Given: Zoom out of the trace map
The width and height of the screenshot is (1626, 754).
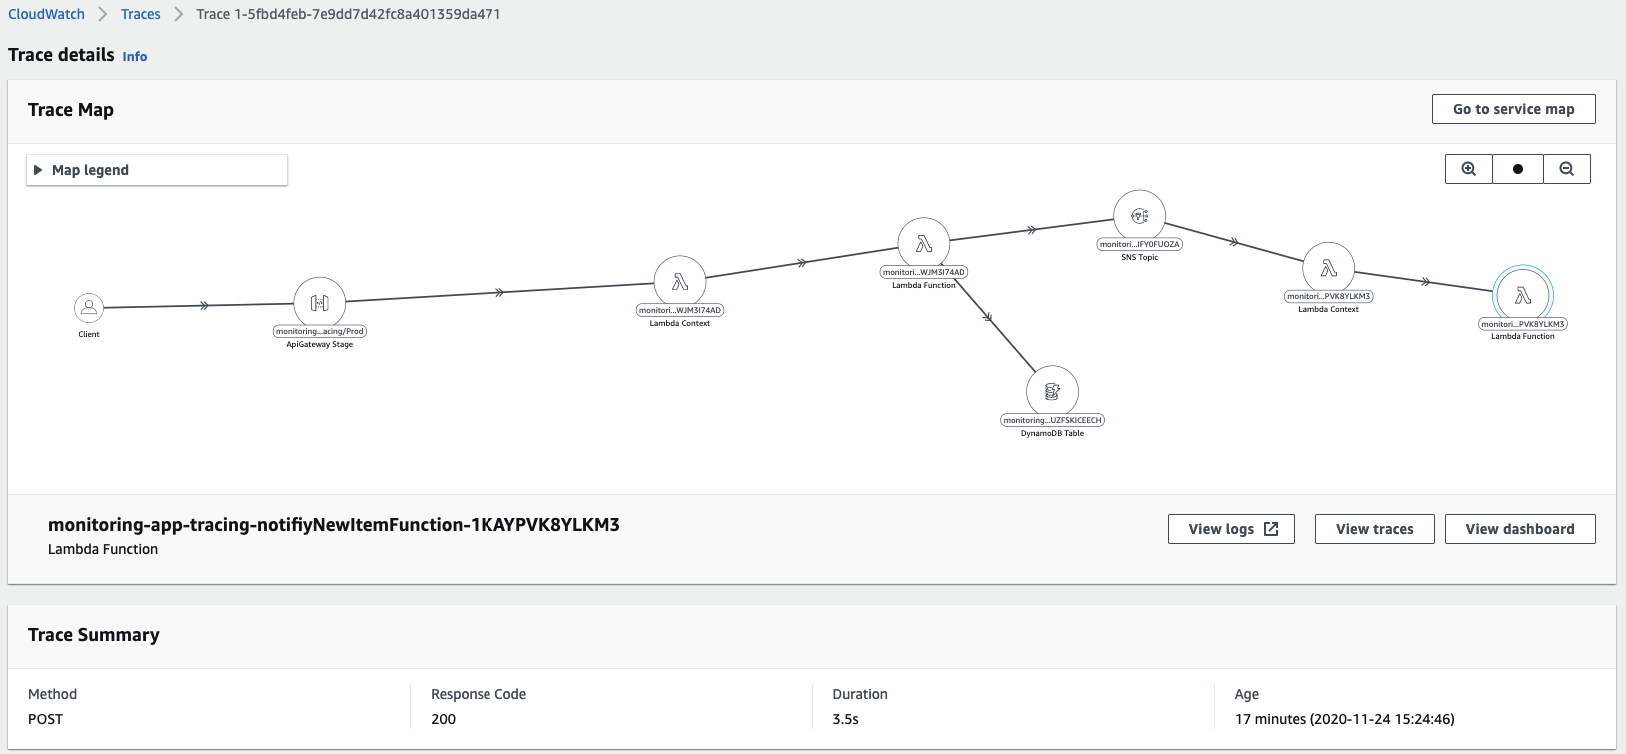Looking at the screenshot, I should [1567, 169].
